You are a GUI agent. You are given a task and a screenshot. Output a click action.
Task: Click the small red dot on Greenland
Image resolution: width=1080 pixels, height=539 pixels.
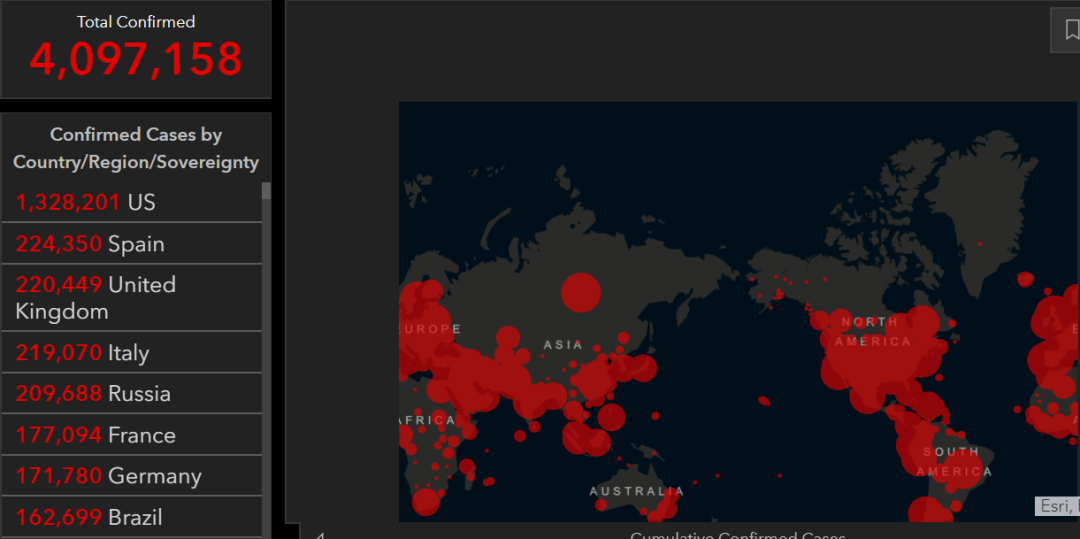[x=980, y=244]
